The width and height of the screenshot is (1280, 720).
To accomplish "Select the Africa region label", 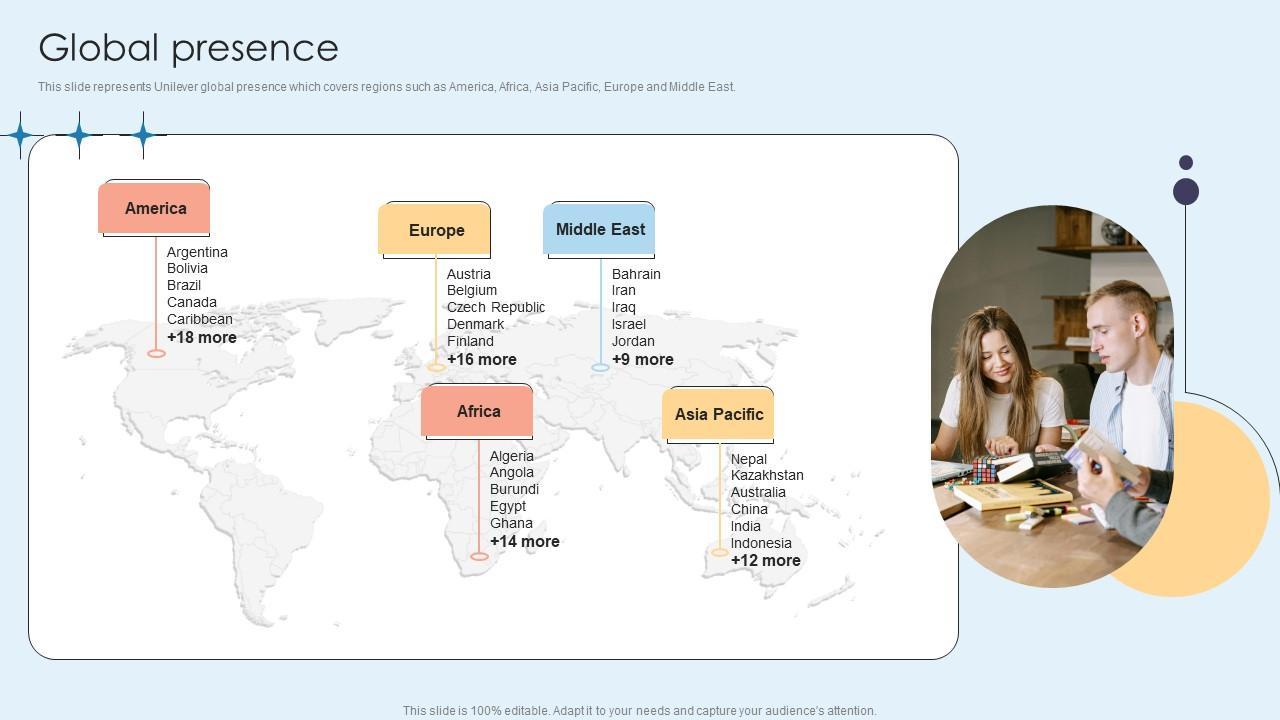I will 478,411.
